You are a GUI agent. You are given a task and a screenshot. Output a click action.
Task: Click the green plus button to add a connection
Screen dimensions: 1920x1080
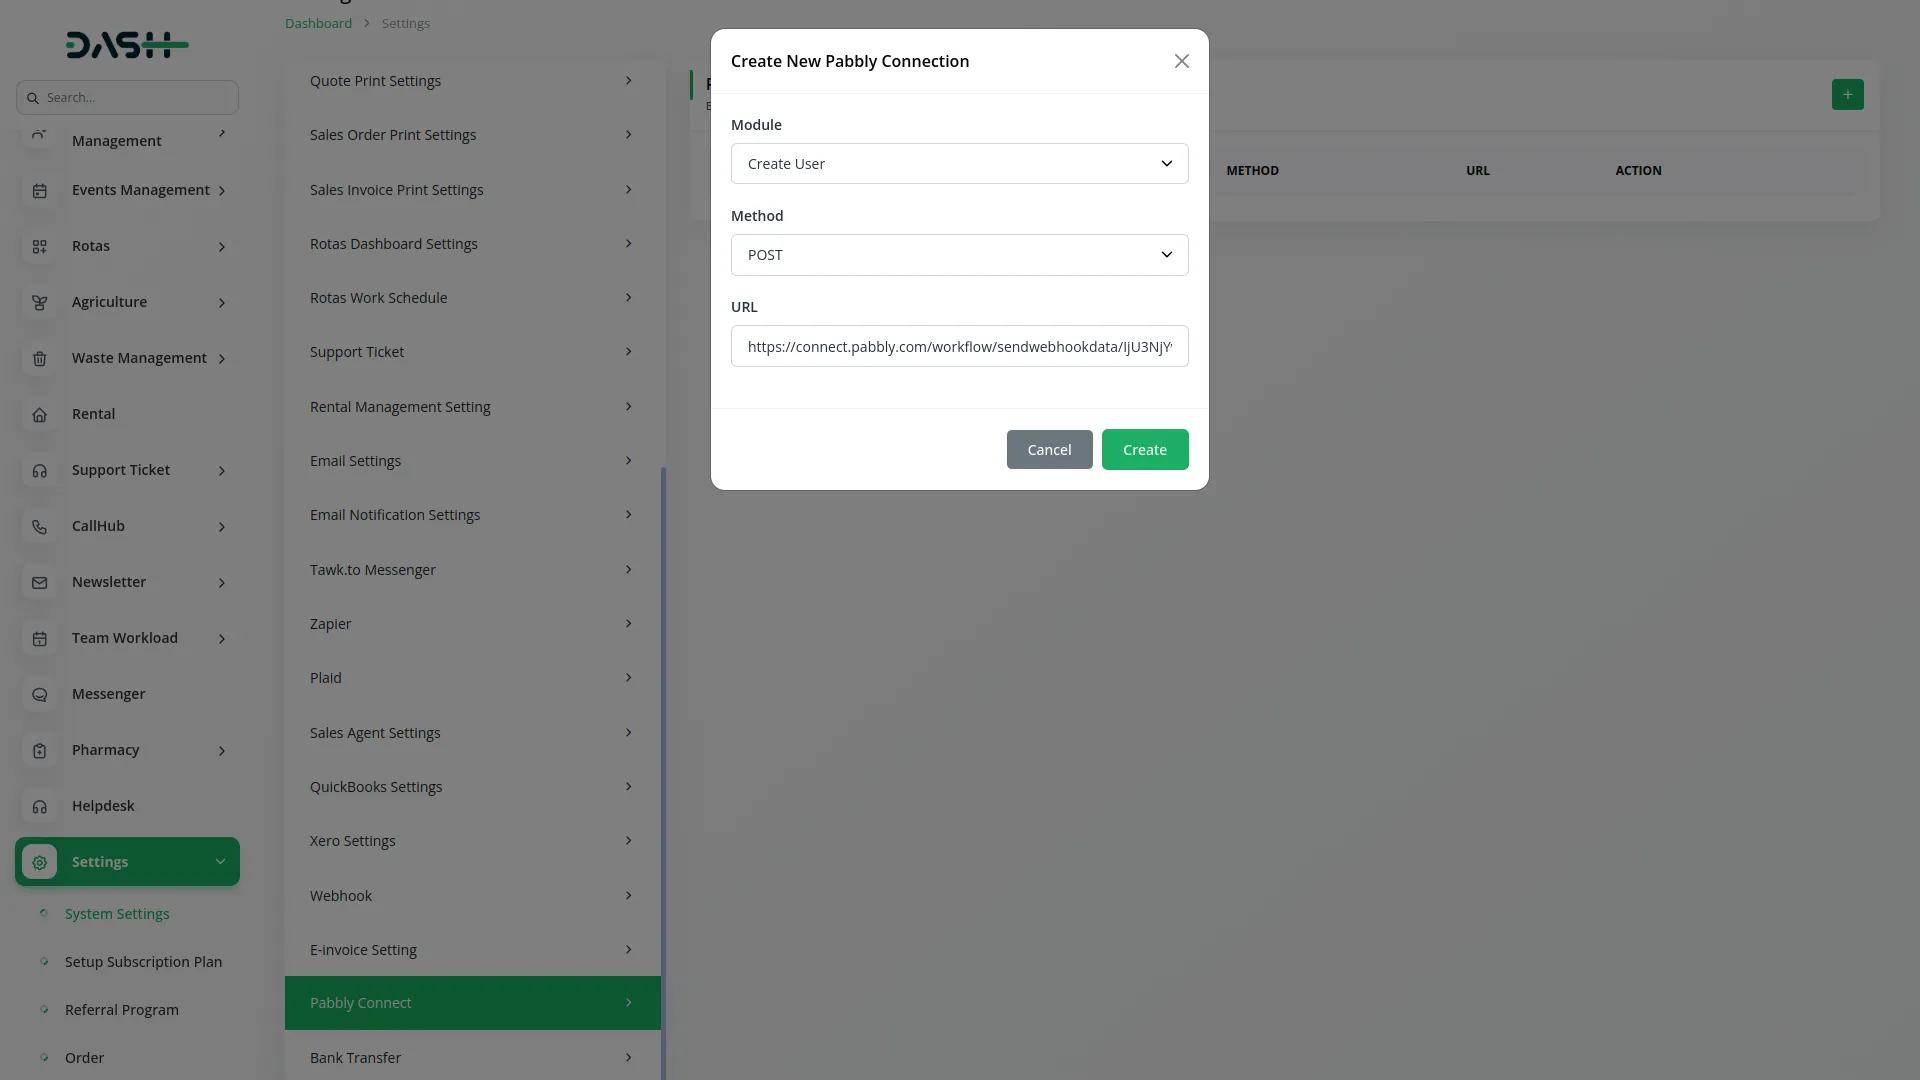pos(1847,94)
